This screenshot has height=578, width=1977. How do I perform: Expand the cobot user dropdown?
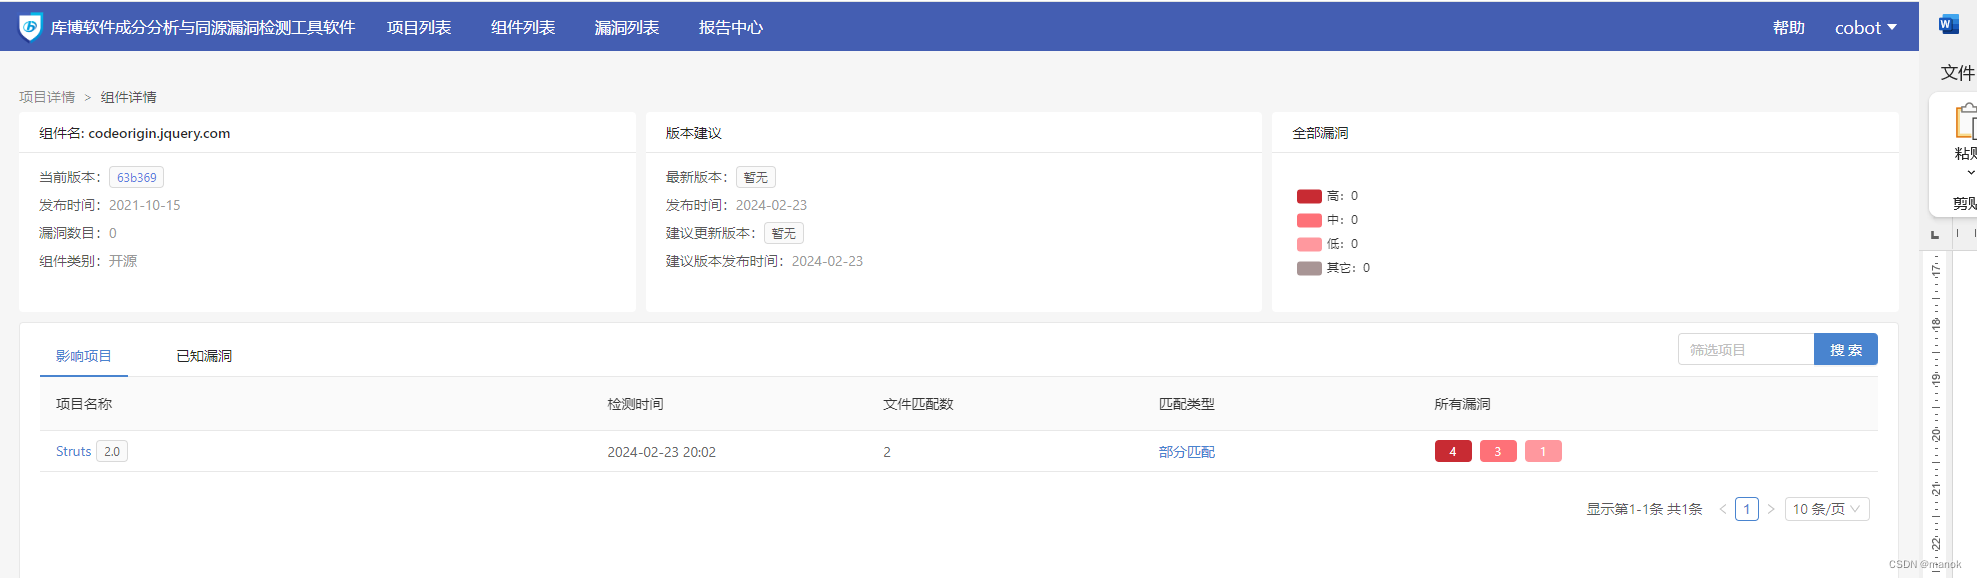point(1866,28)
